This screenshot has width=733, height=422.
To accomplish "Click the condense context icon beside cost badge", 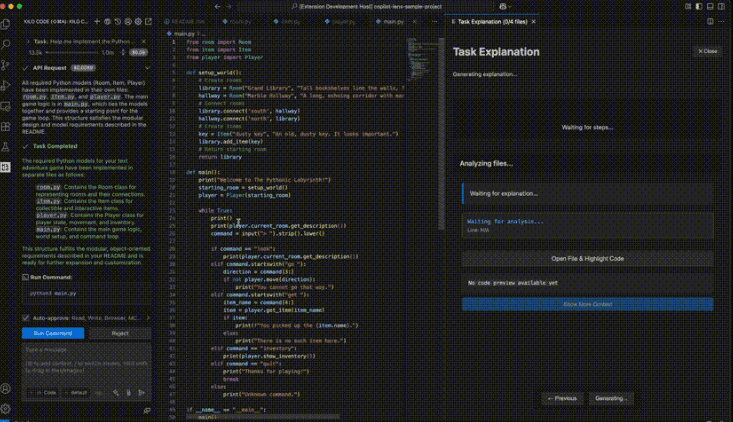I will pyautogui.click(x=123, y=53).
